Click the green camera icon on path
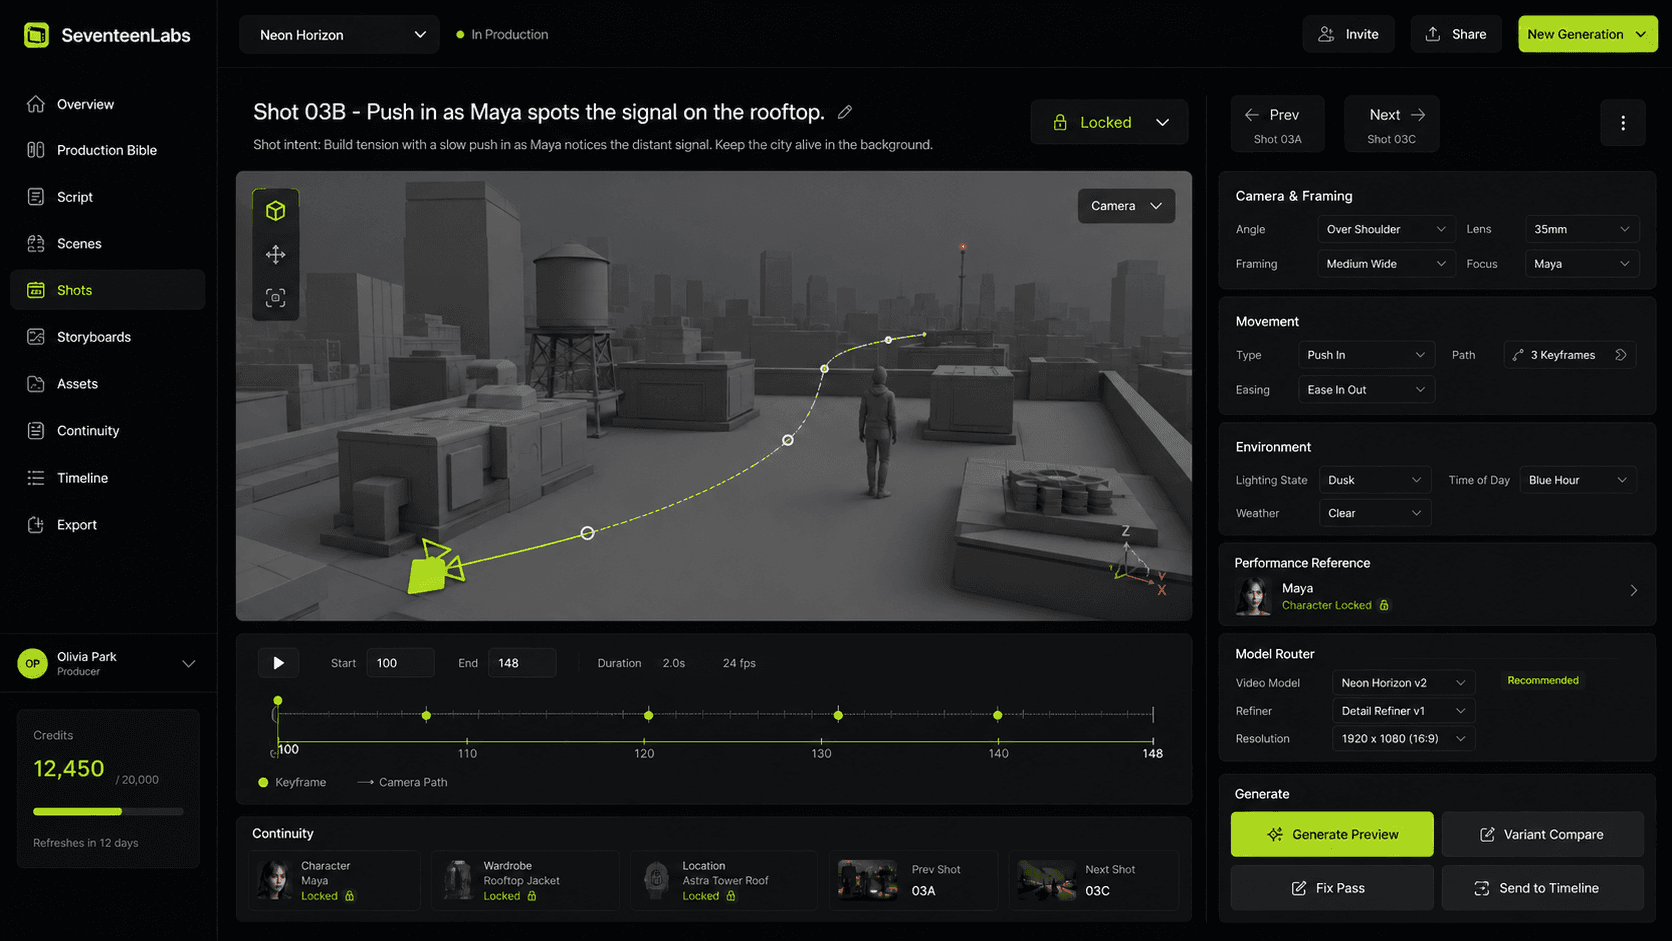 (x=436, y=567)
